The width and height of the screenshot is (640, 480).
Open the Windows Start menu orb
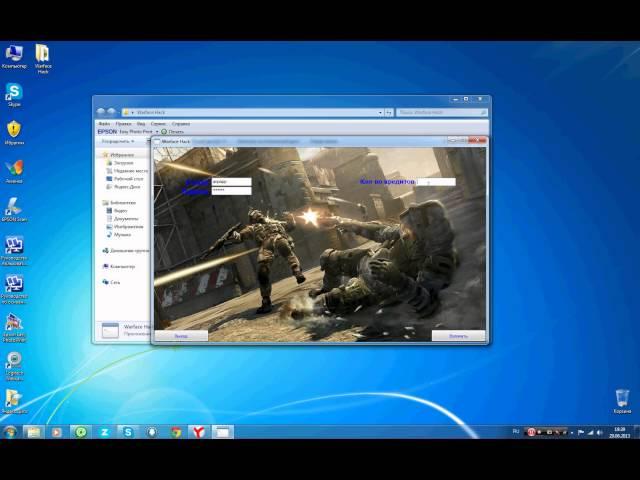click(10, 432)
